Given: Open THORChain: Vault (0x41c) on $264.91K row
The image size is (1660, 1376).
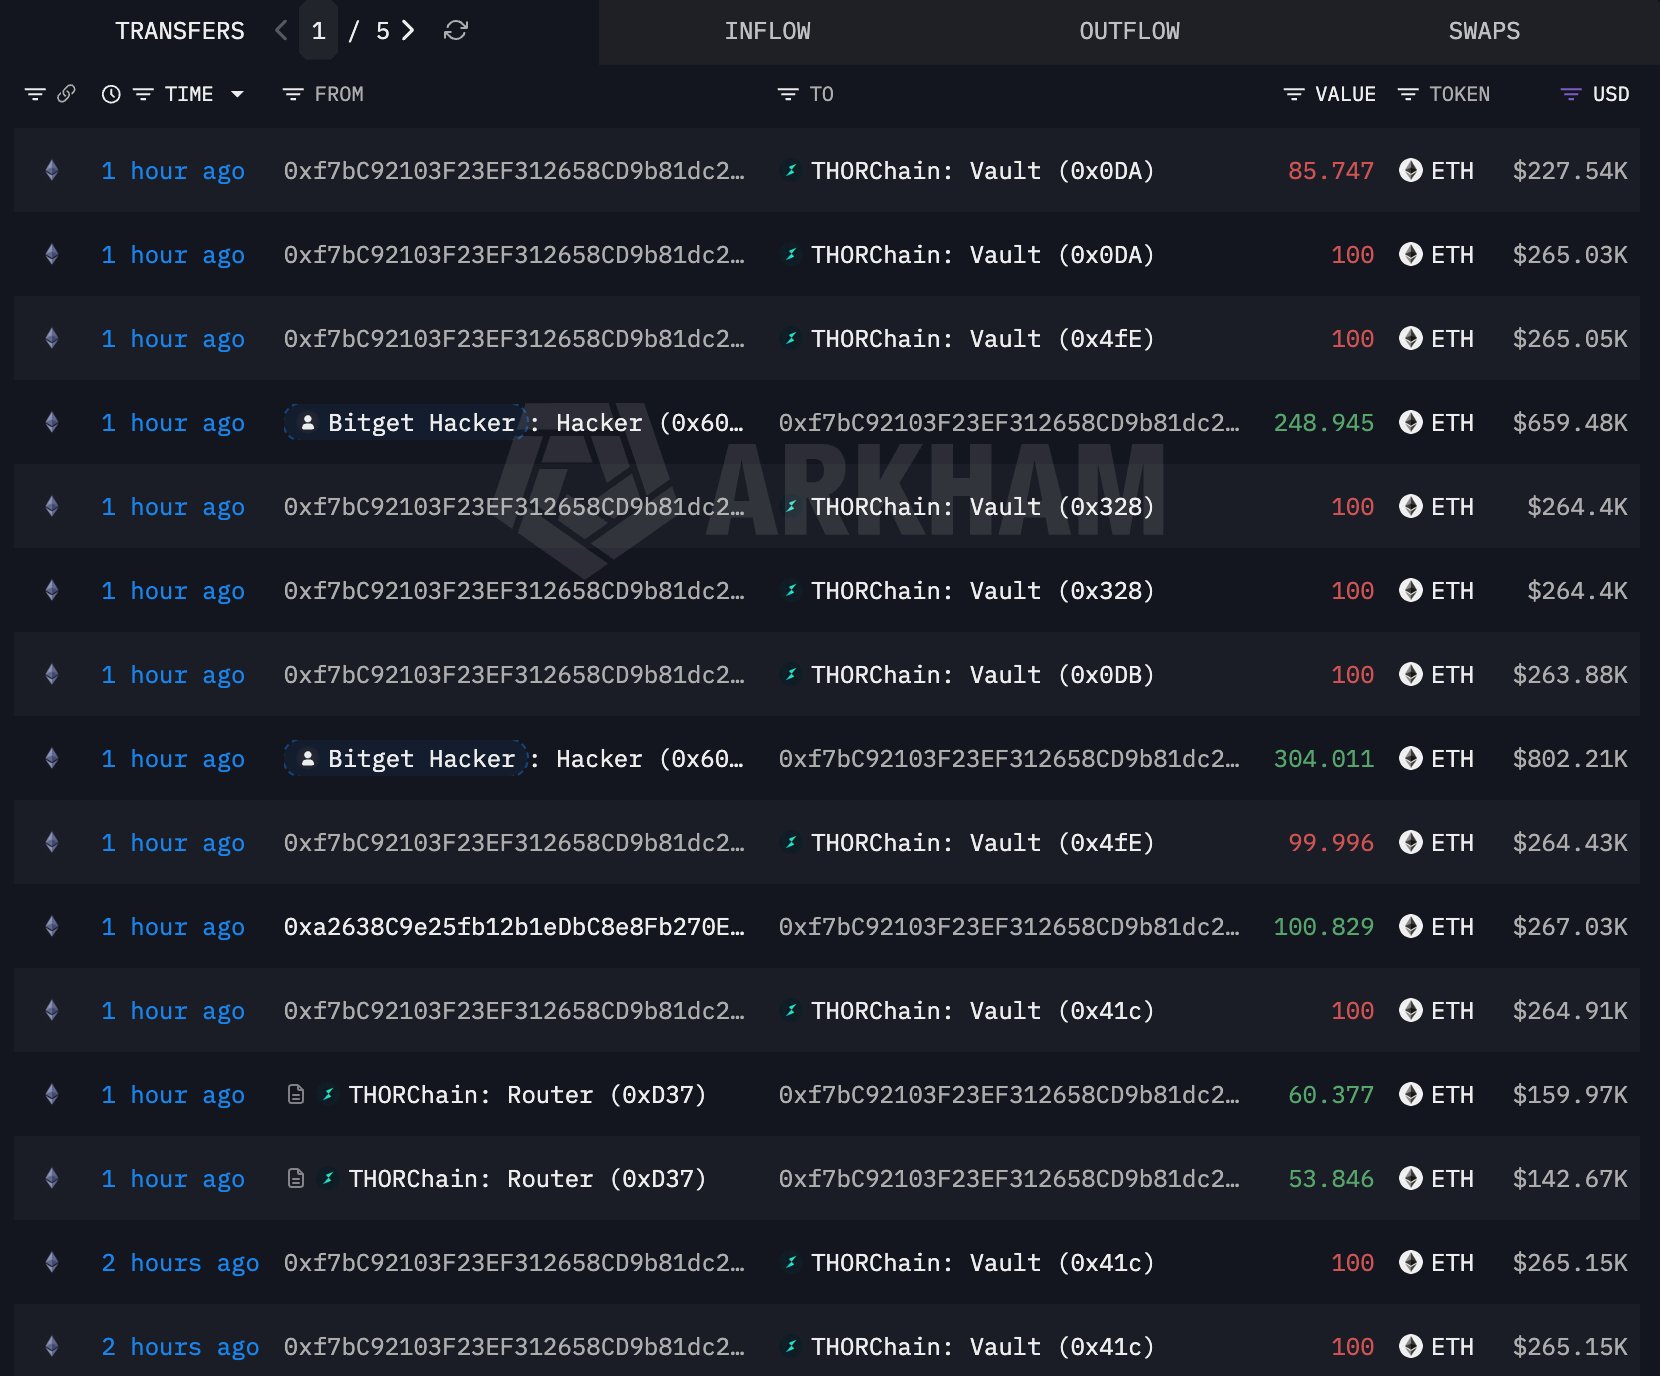Looking at the screenshot, I should [982, 1010].
